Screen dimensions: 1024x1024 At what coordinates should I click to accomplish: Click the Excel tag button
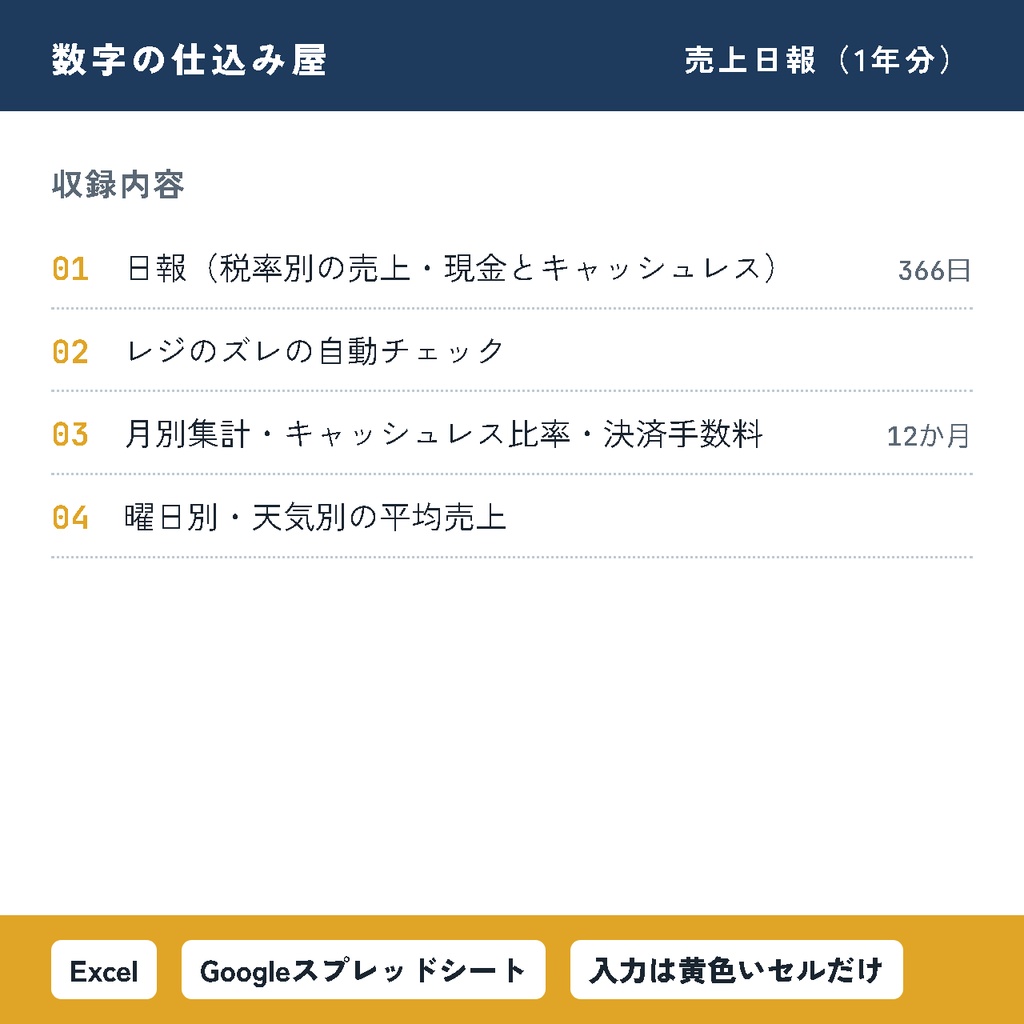coord(104,970)
